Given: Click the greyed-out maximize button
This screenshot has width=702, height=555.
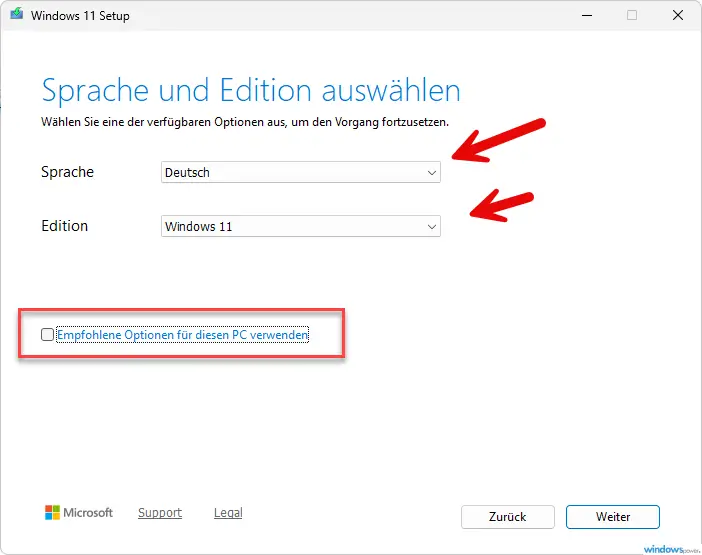Looking at the screenshot, I should [632, 16].
